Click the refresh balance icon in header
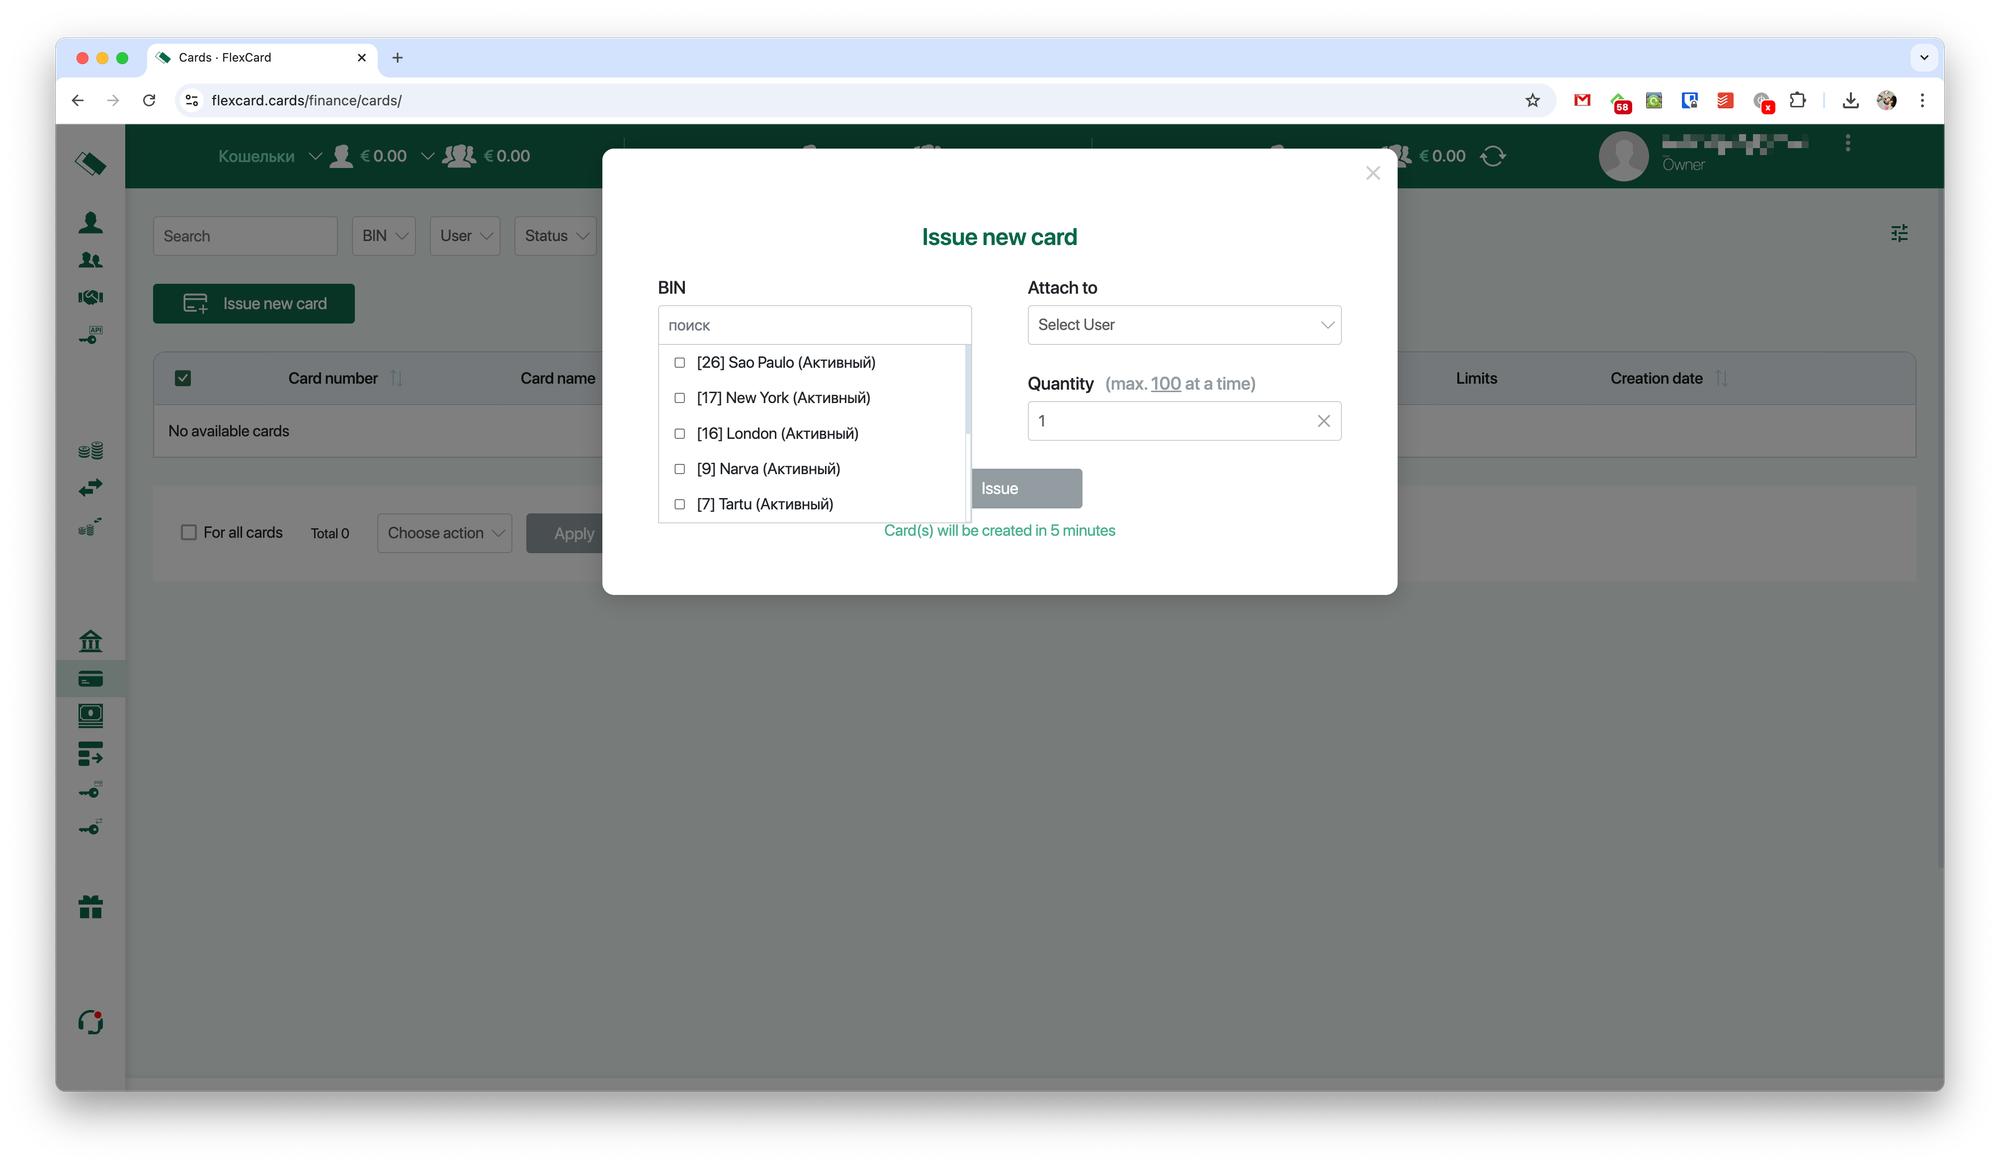 coord(1493,156)
